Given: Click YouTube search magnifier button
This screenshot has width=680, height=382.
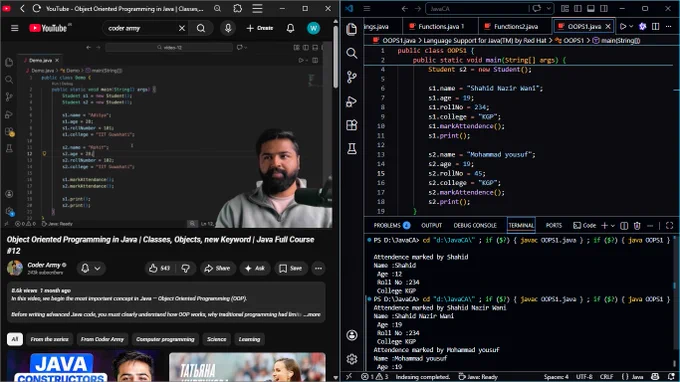Looking at the screenshot, I should 201,28.
